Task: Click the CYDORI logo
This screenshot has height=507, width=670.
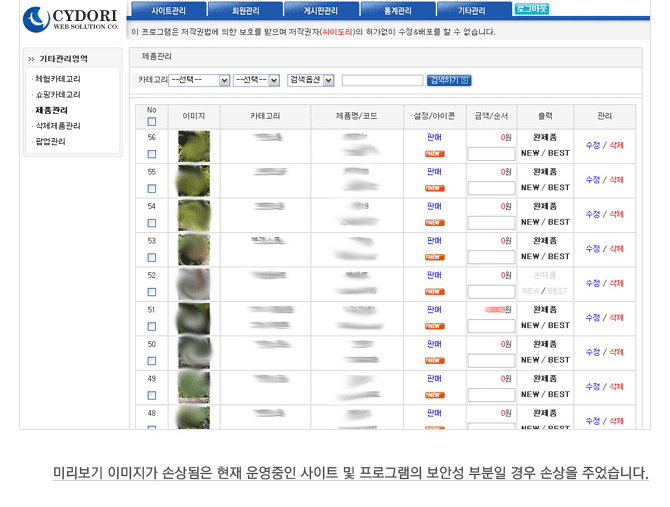Action: click(70, 18)
